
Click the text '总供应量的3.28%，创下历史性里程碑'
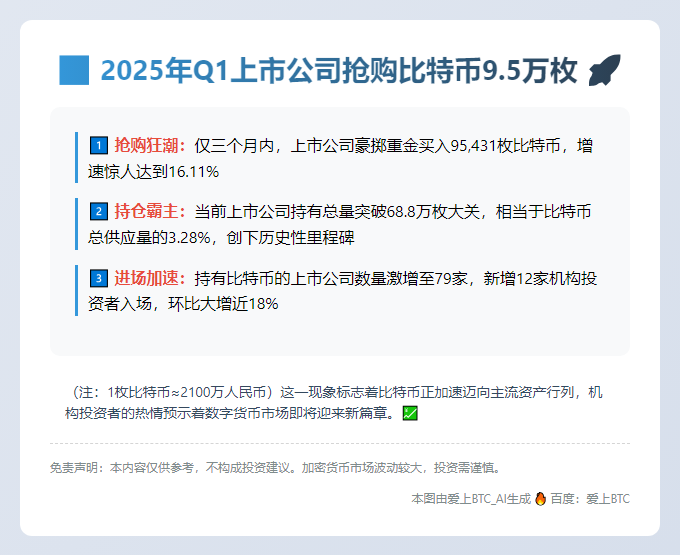point(221,238)
